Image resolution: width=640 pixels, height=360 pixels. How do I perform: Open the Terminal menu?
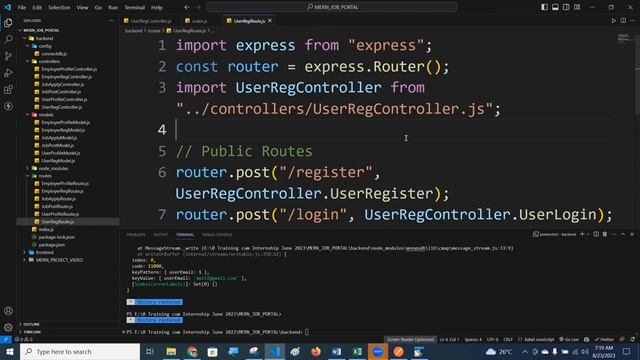134,7
